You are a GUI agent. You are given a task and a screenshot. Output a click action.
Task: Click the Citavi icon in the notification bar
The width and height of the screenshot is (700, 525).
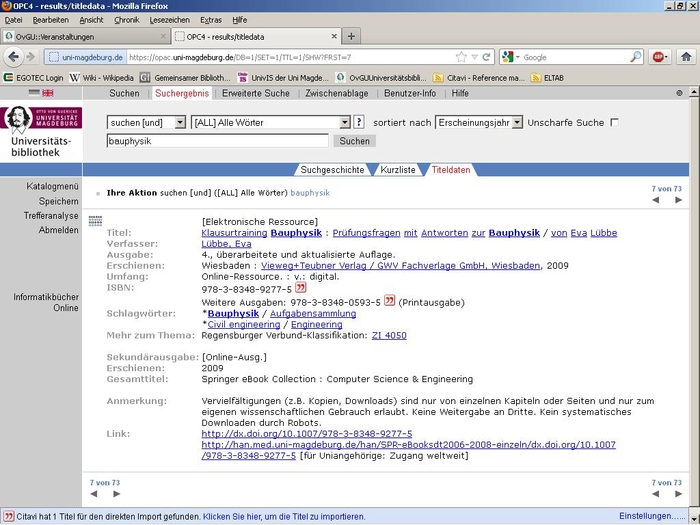click(8, 516)
